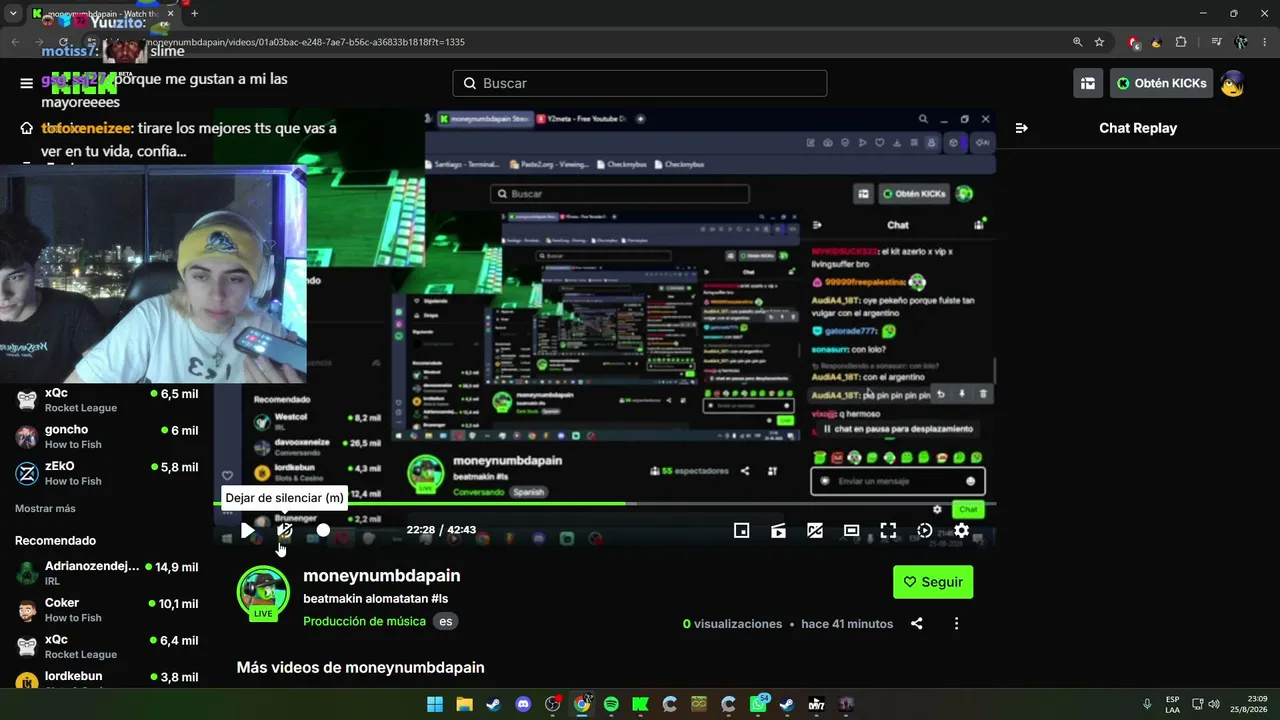Click the 'es' language tag
Viewport: 1280px width, 720px height.
pyautogui.click(x=446, y=621)
